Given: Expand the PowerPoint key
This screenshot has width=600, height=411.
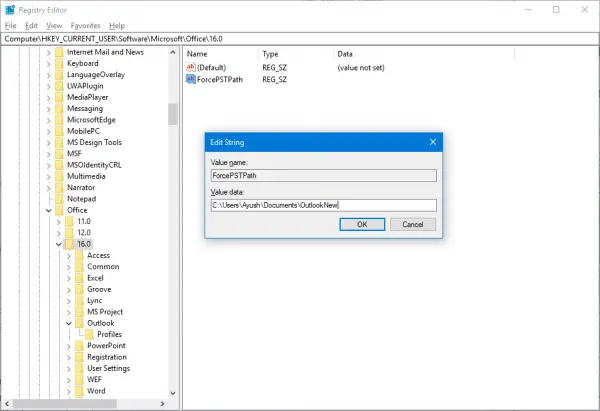Looking at the screenshot, I should coord(68,346).
